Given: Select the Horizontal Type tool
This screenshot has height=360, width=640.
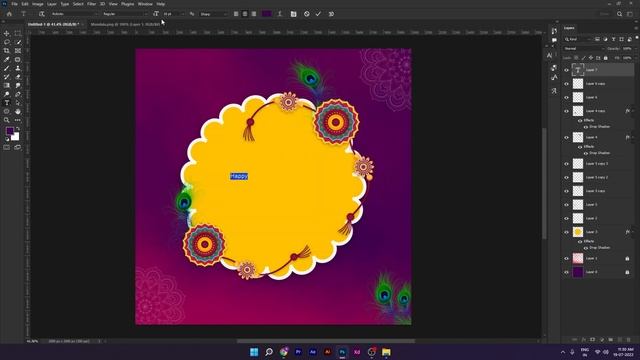Looking at the screenshot, I should coord(7,102).
